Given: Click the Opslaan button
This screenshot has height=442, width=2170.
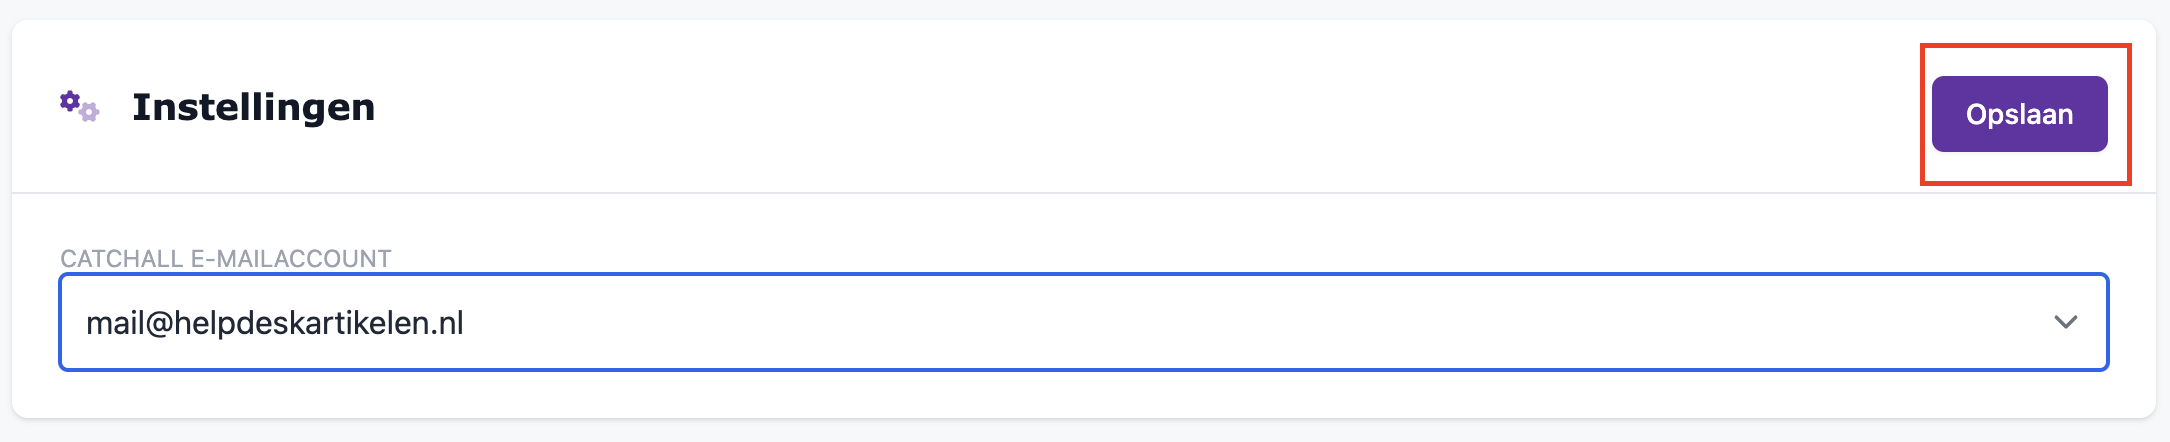Looking at the screenshot, I should [2018, 114].
